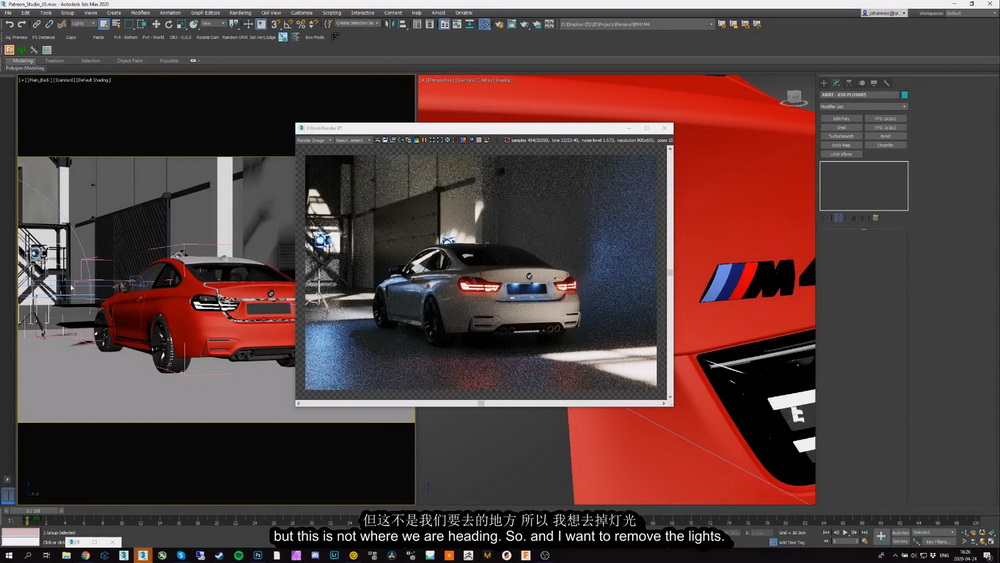The width and height of the screenshot is (1000, 563).
Task: Open the Modify command panel tab
Action: point(837,83)
